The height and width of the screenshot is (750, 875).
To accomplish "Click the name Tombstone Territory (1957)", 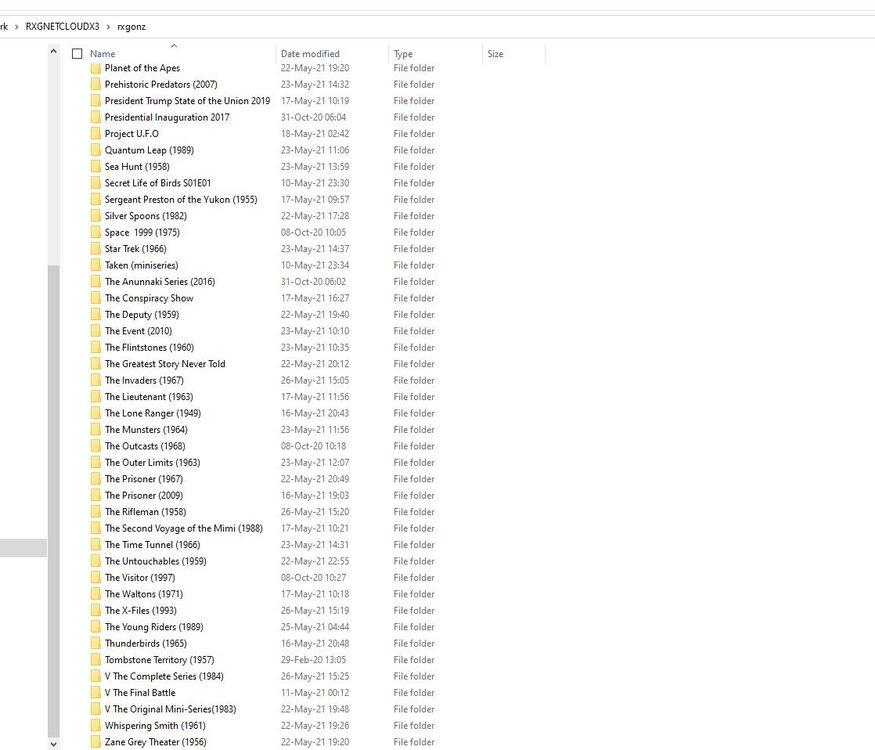I will point(160,660).
